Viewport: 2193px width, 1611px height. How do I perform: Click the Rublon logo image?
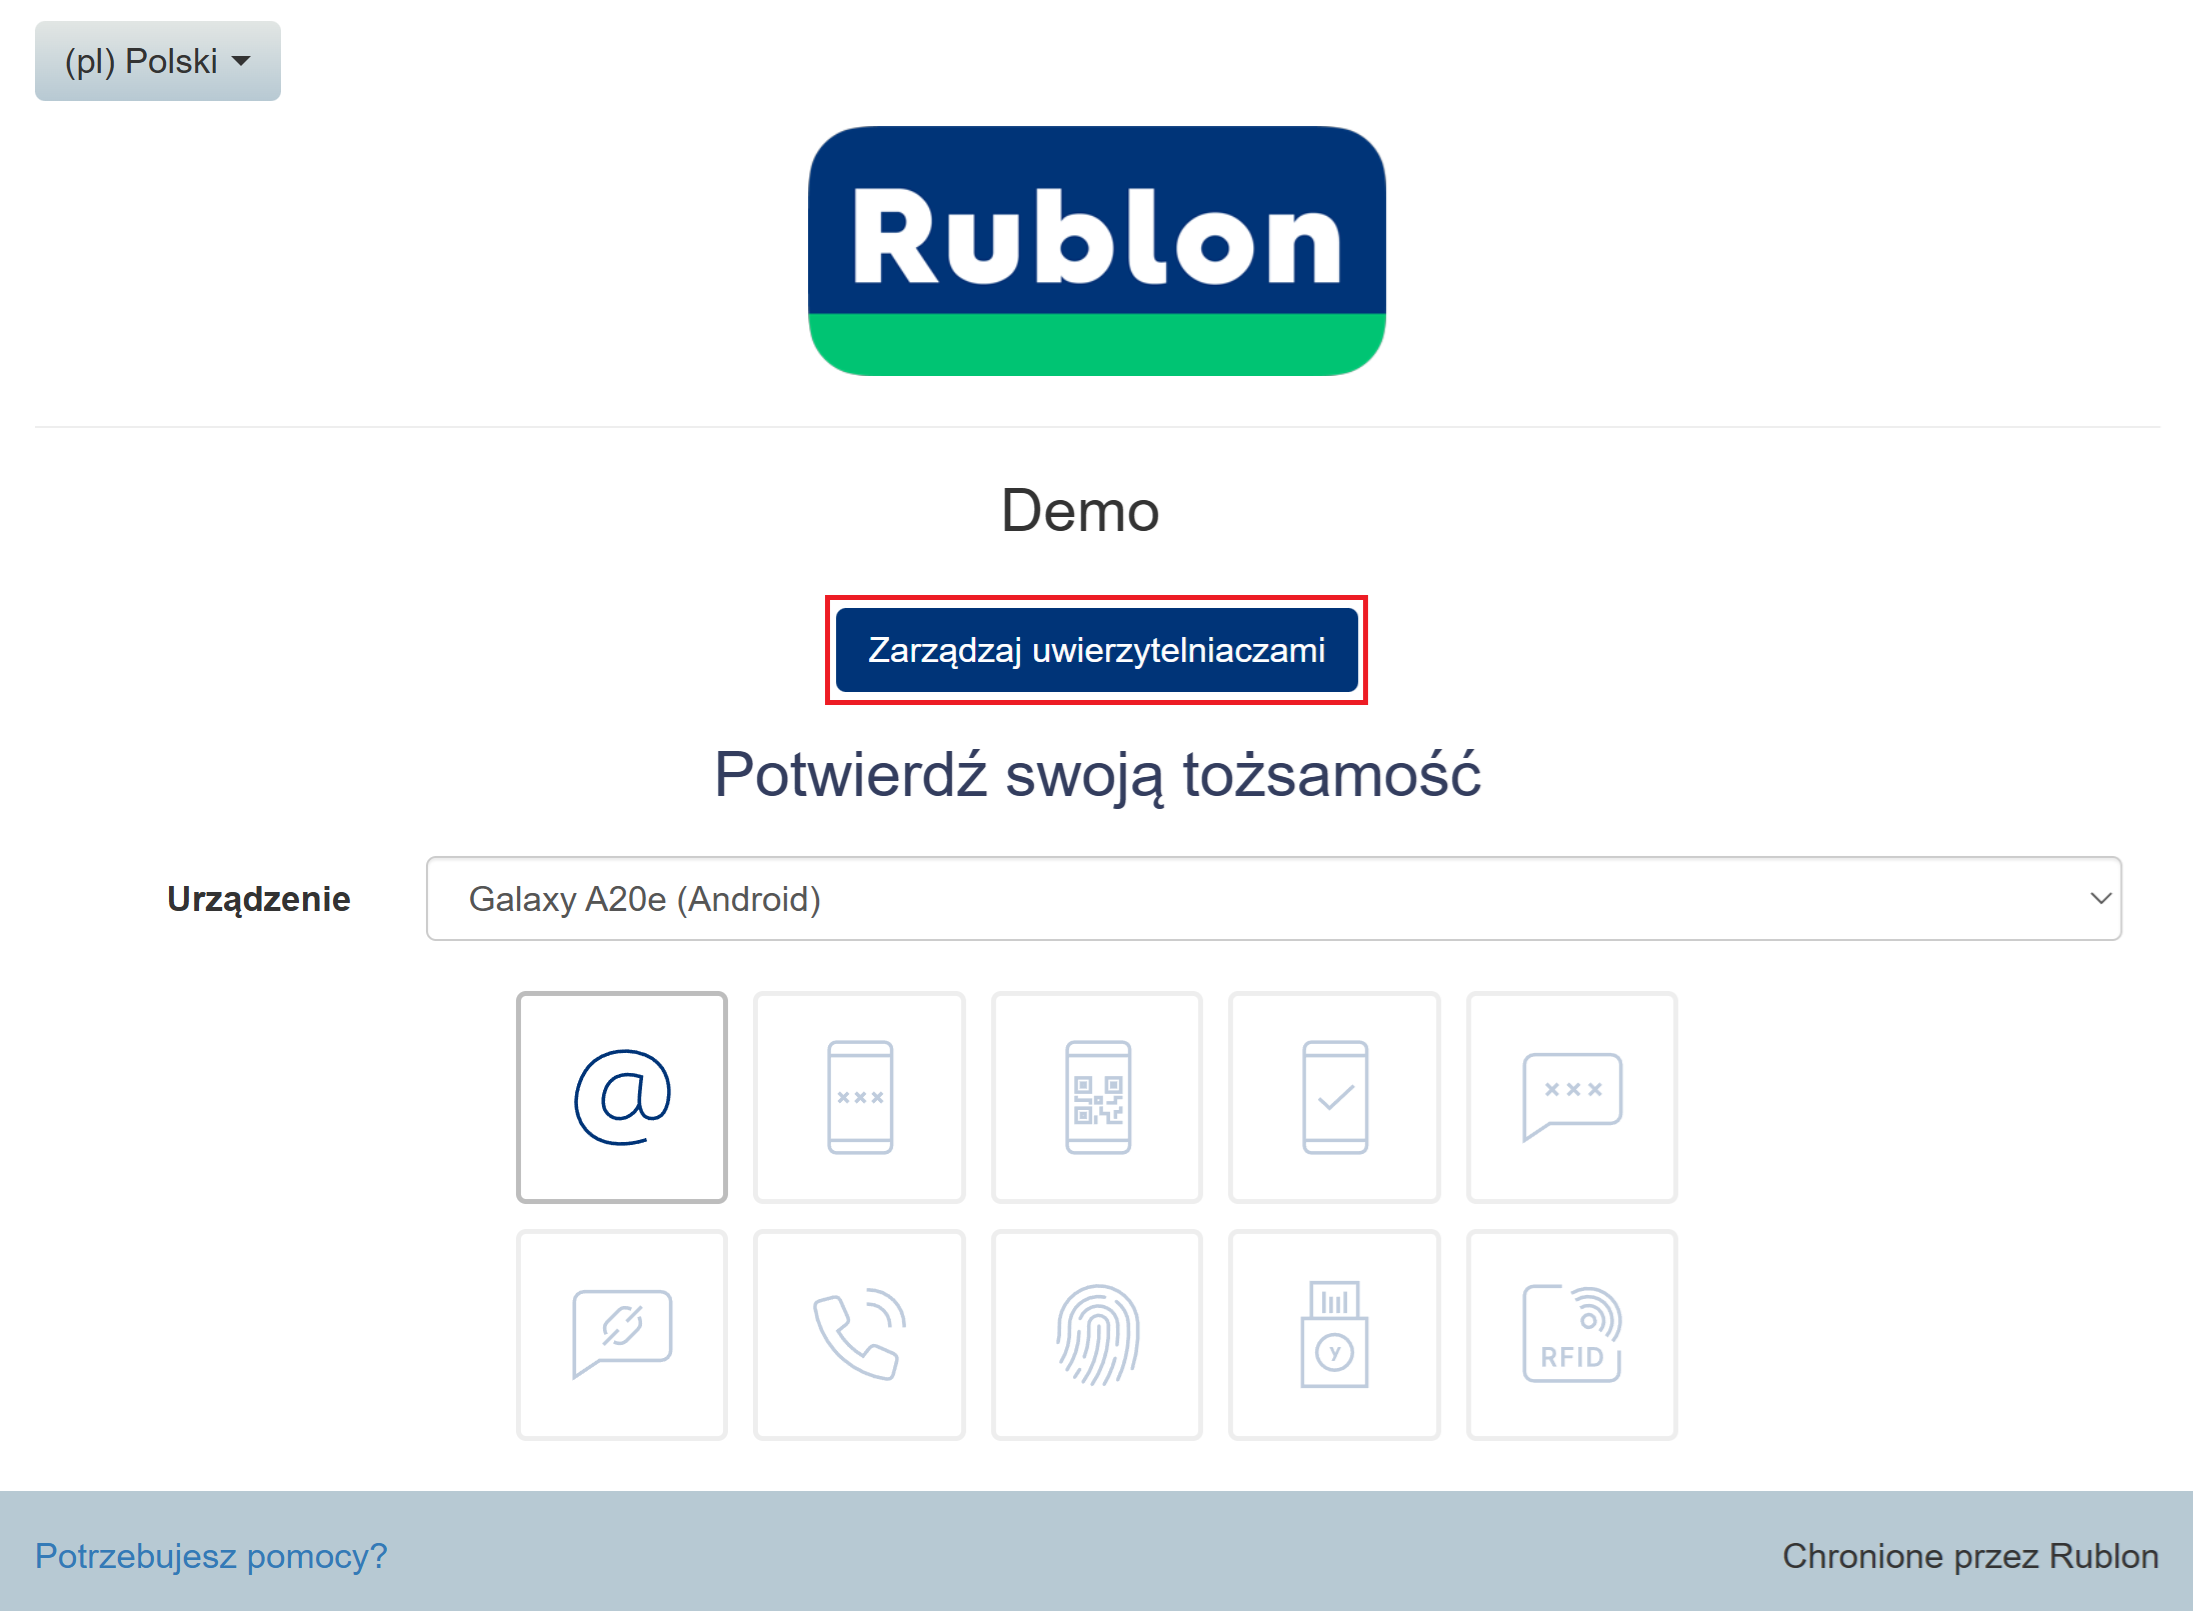coord(1096,250)
